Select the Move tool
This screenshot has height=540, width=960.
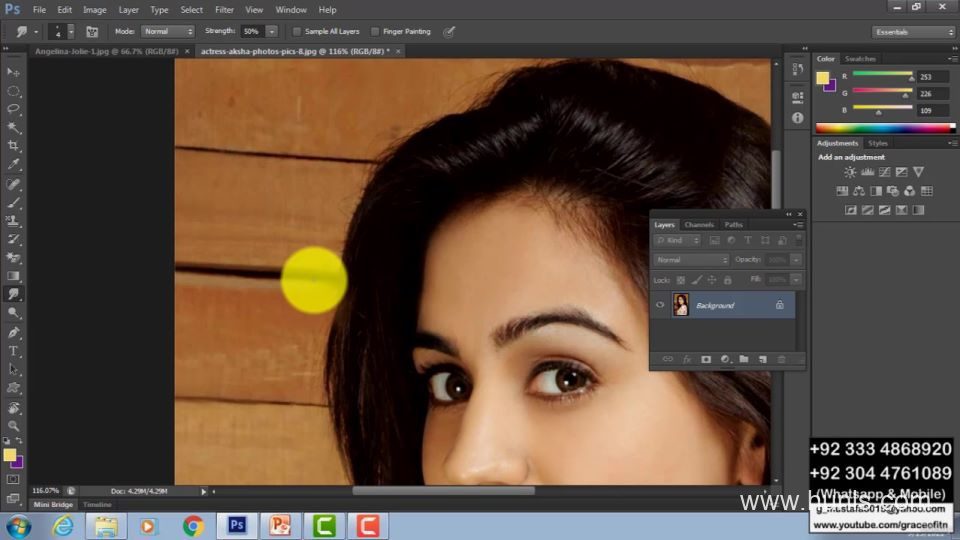pos(13,72)
